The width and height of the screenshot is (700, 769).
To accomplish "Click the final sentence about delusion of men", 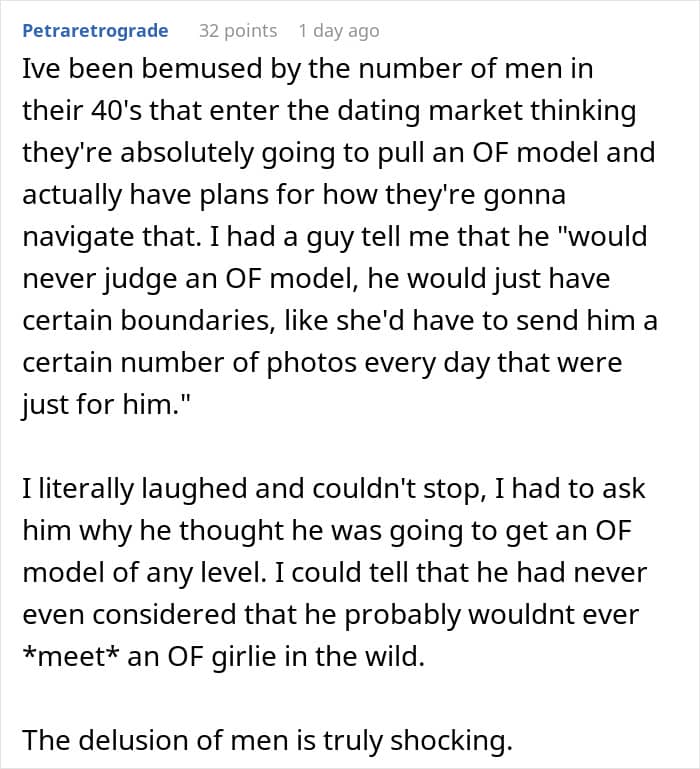I will (268, 740).
